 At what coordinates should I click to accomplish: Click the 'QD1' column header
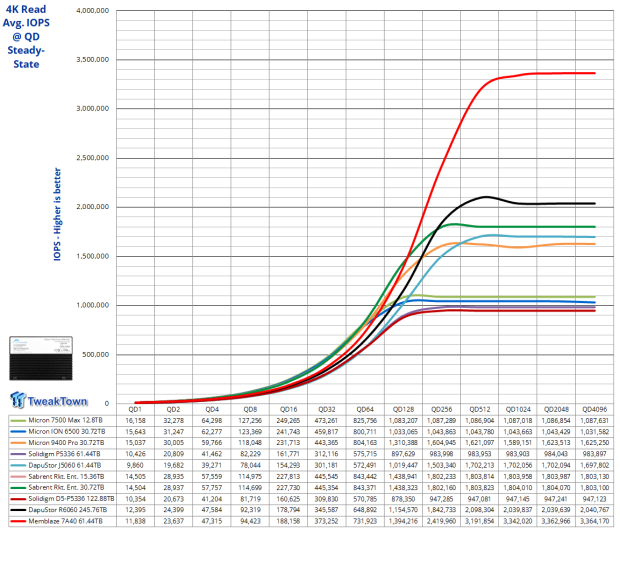pos(135,409)
